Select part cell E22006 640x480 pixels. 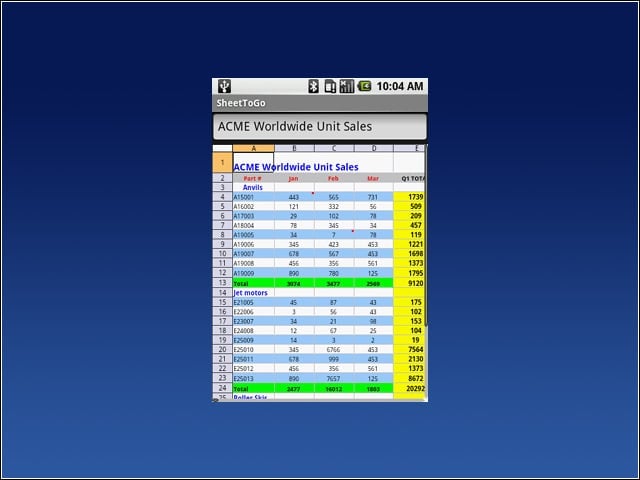[x=253, y=312]
